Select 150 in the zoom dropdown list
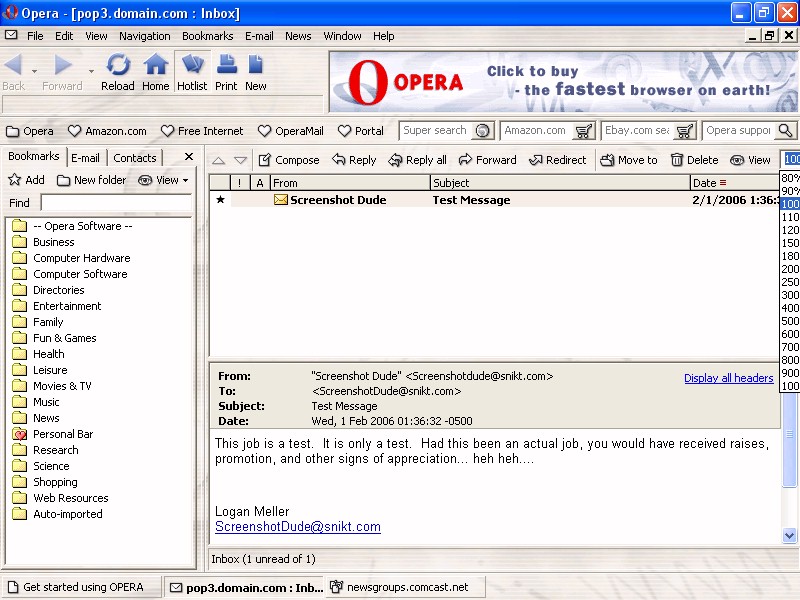Image resolution: width=800 pixels, height=600 pixels. click(x=790, y=243)
